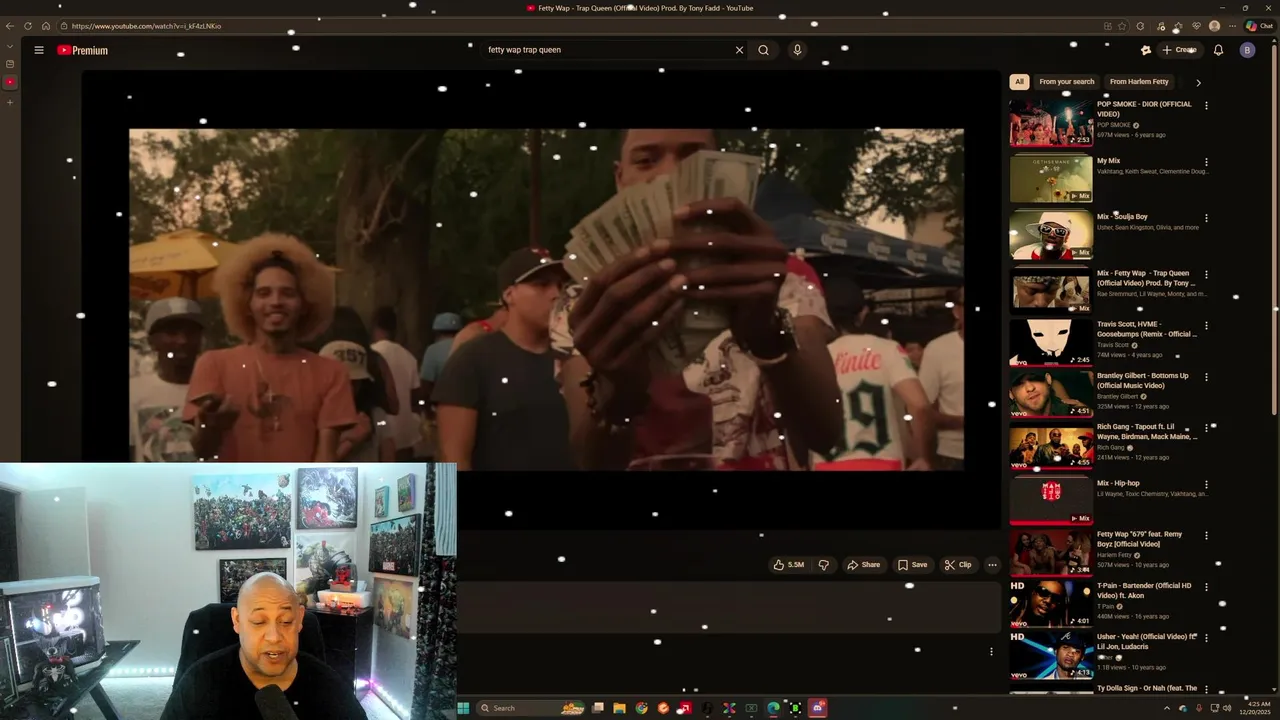Open options menu for Mix - Soulja Boy
The height and width of the screenshot is (720, 1280).
[1206, 218]
